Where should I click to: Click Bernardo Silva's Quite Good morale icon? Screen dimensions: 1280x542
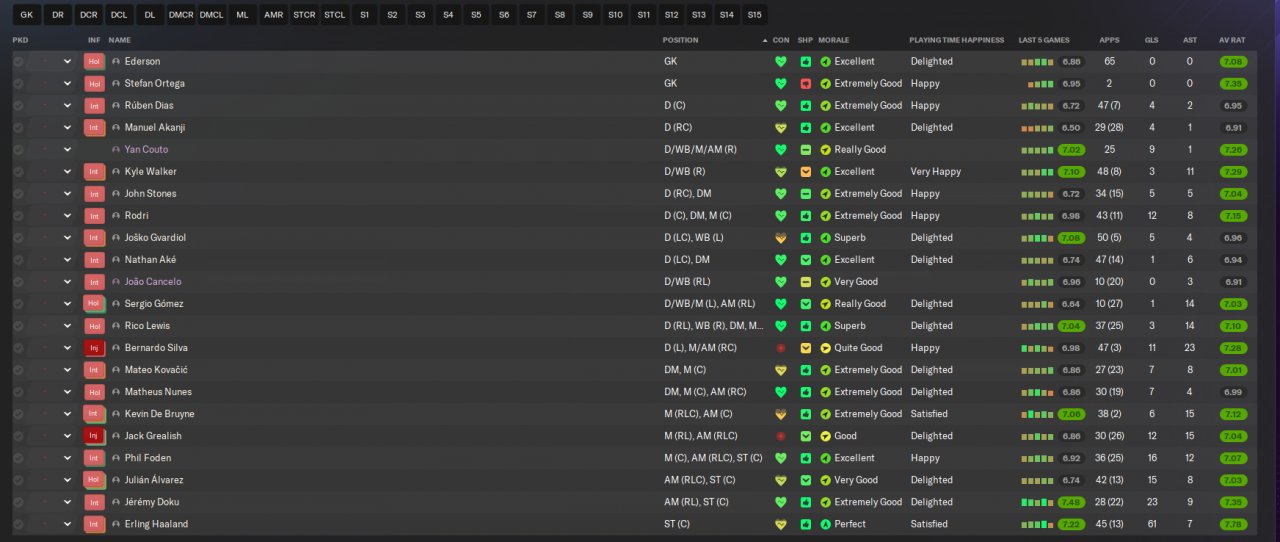tap(826, 348)
